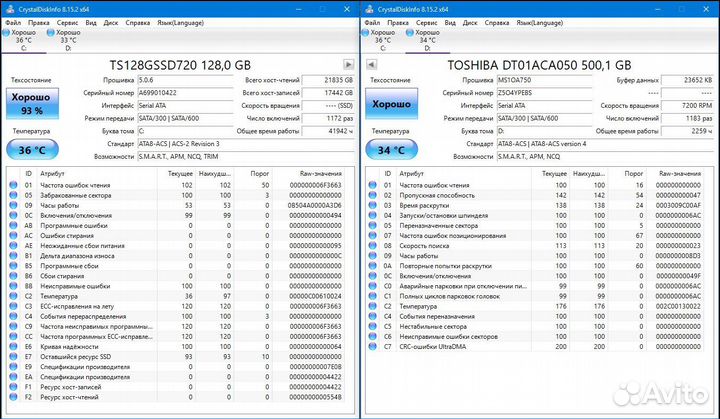The width and height of the screenshot is (720, 419).
Task: Click status icon of CRC-ошибки UltraDMA row
Action: [372, 347]
